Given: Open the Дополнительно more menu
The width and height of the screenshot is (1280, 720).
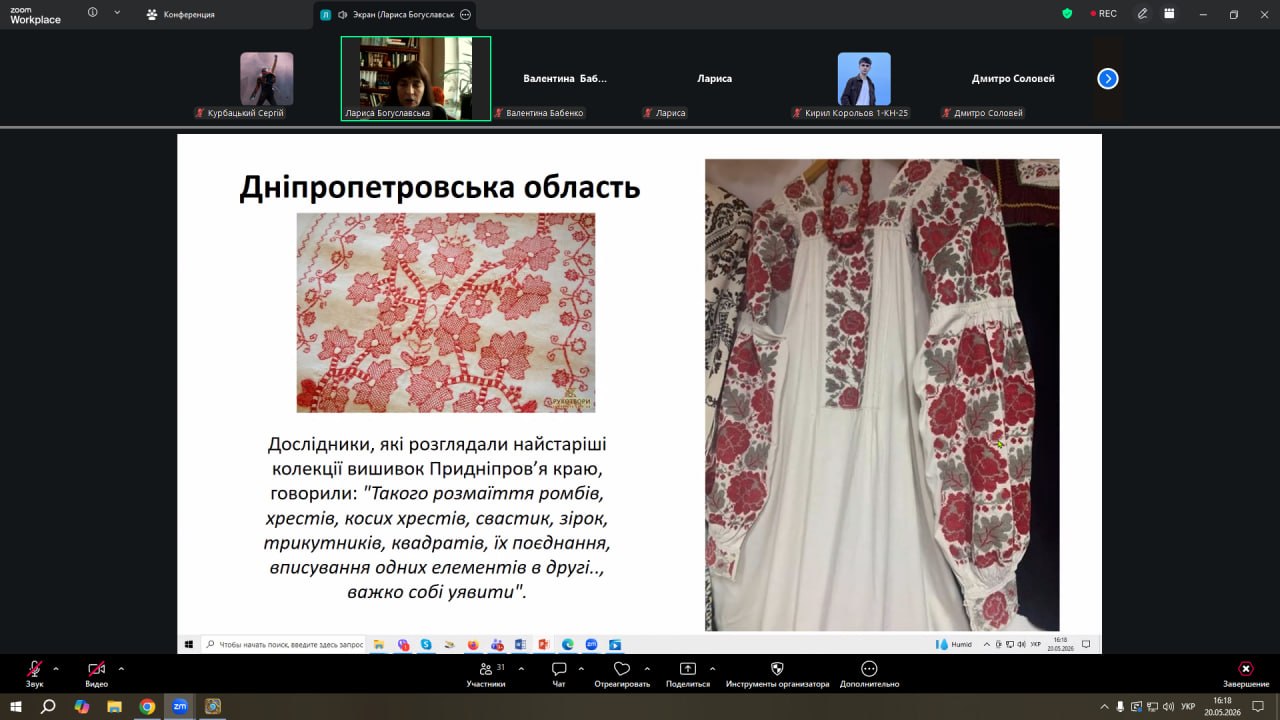Looking at the screenshot, I should 869,674.
